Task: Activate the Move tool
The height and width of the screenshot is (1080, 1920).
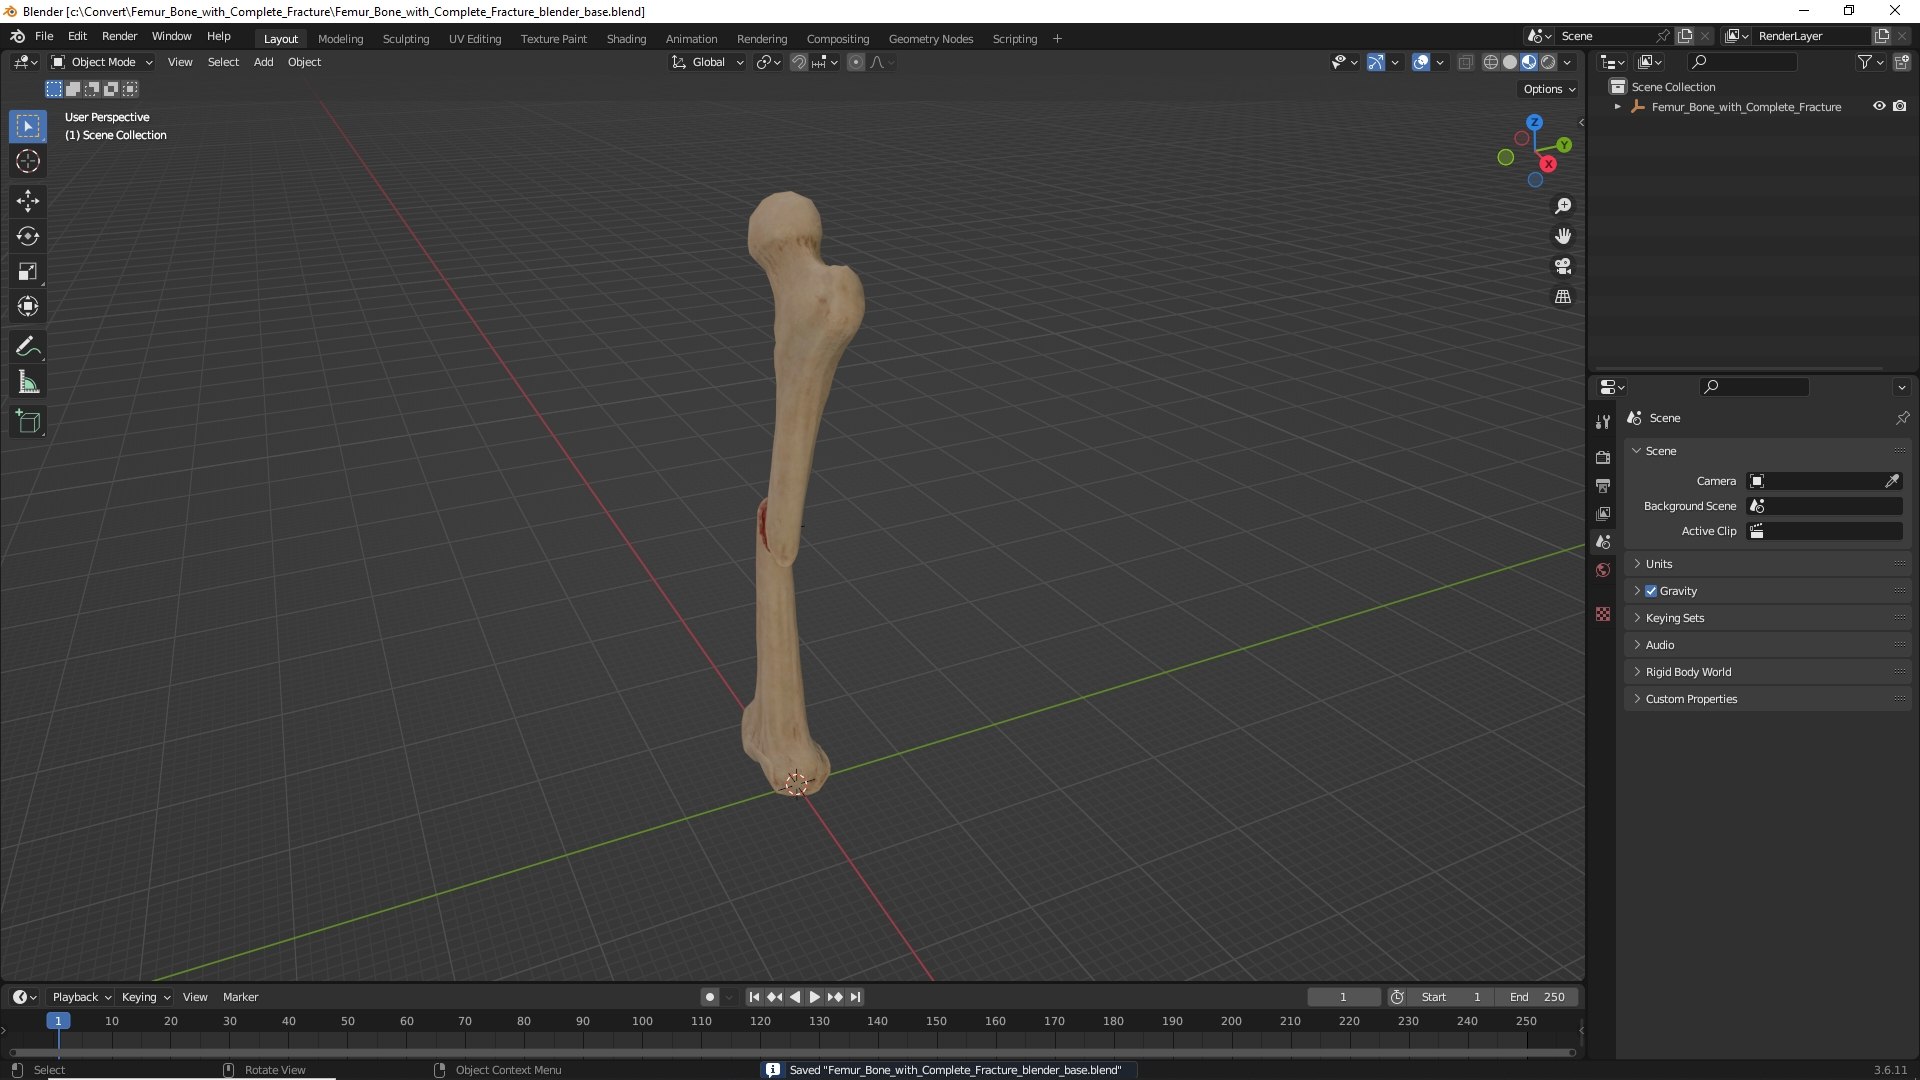Action: 28,201
